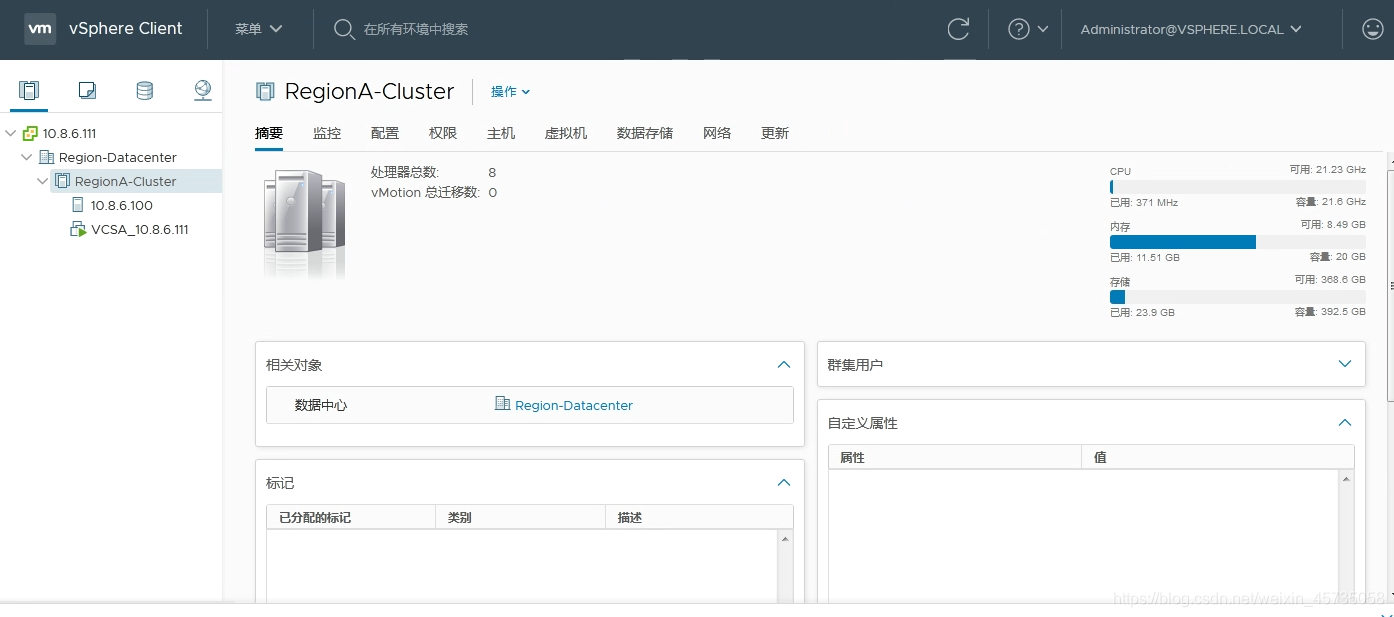1394x617 pixels.
Task: Sort by 值 column header
Action: point(1218,457)
